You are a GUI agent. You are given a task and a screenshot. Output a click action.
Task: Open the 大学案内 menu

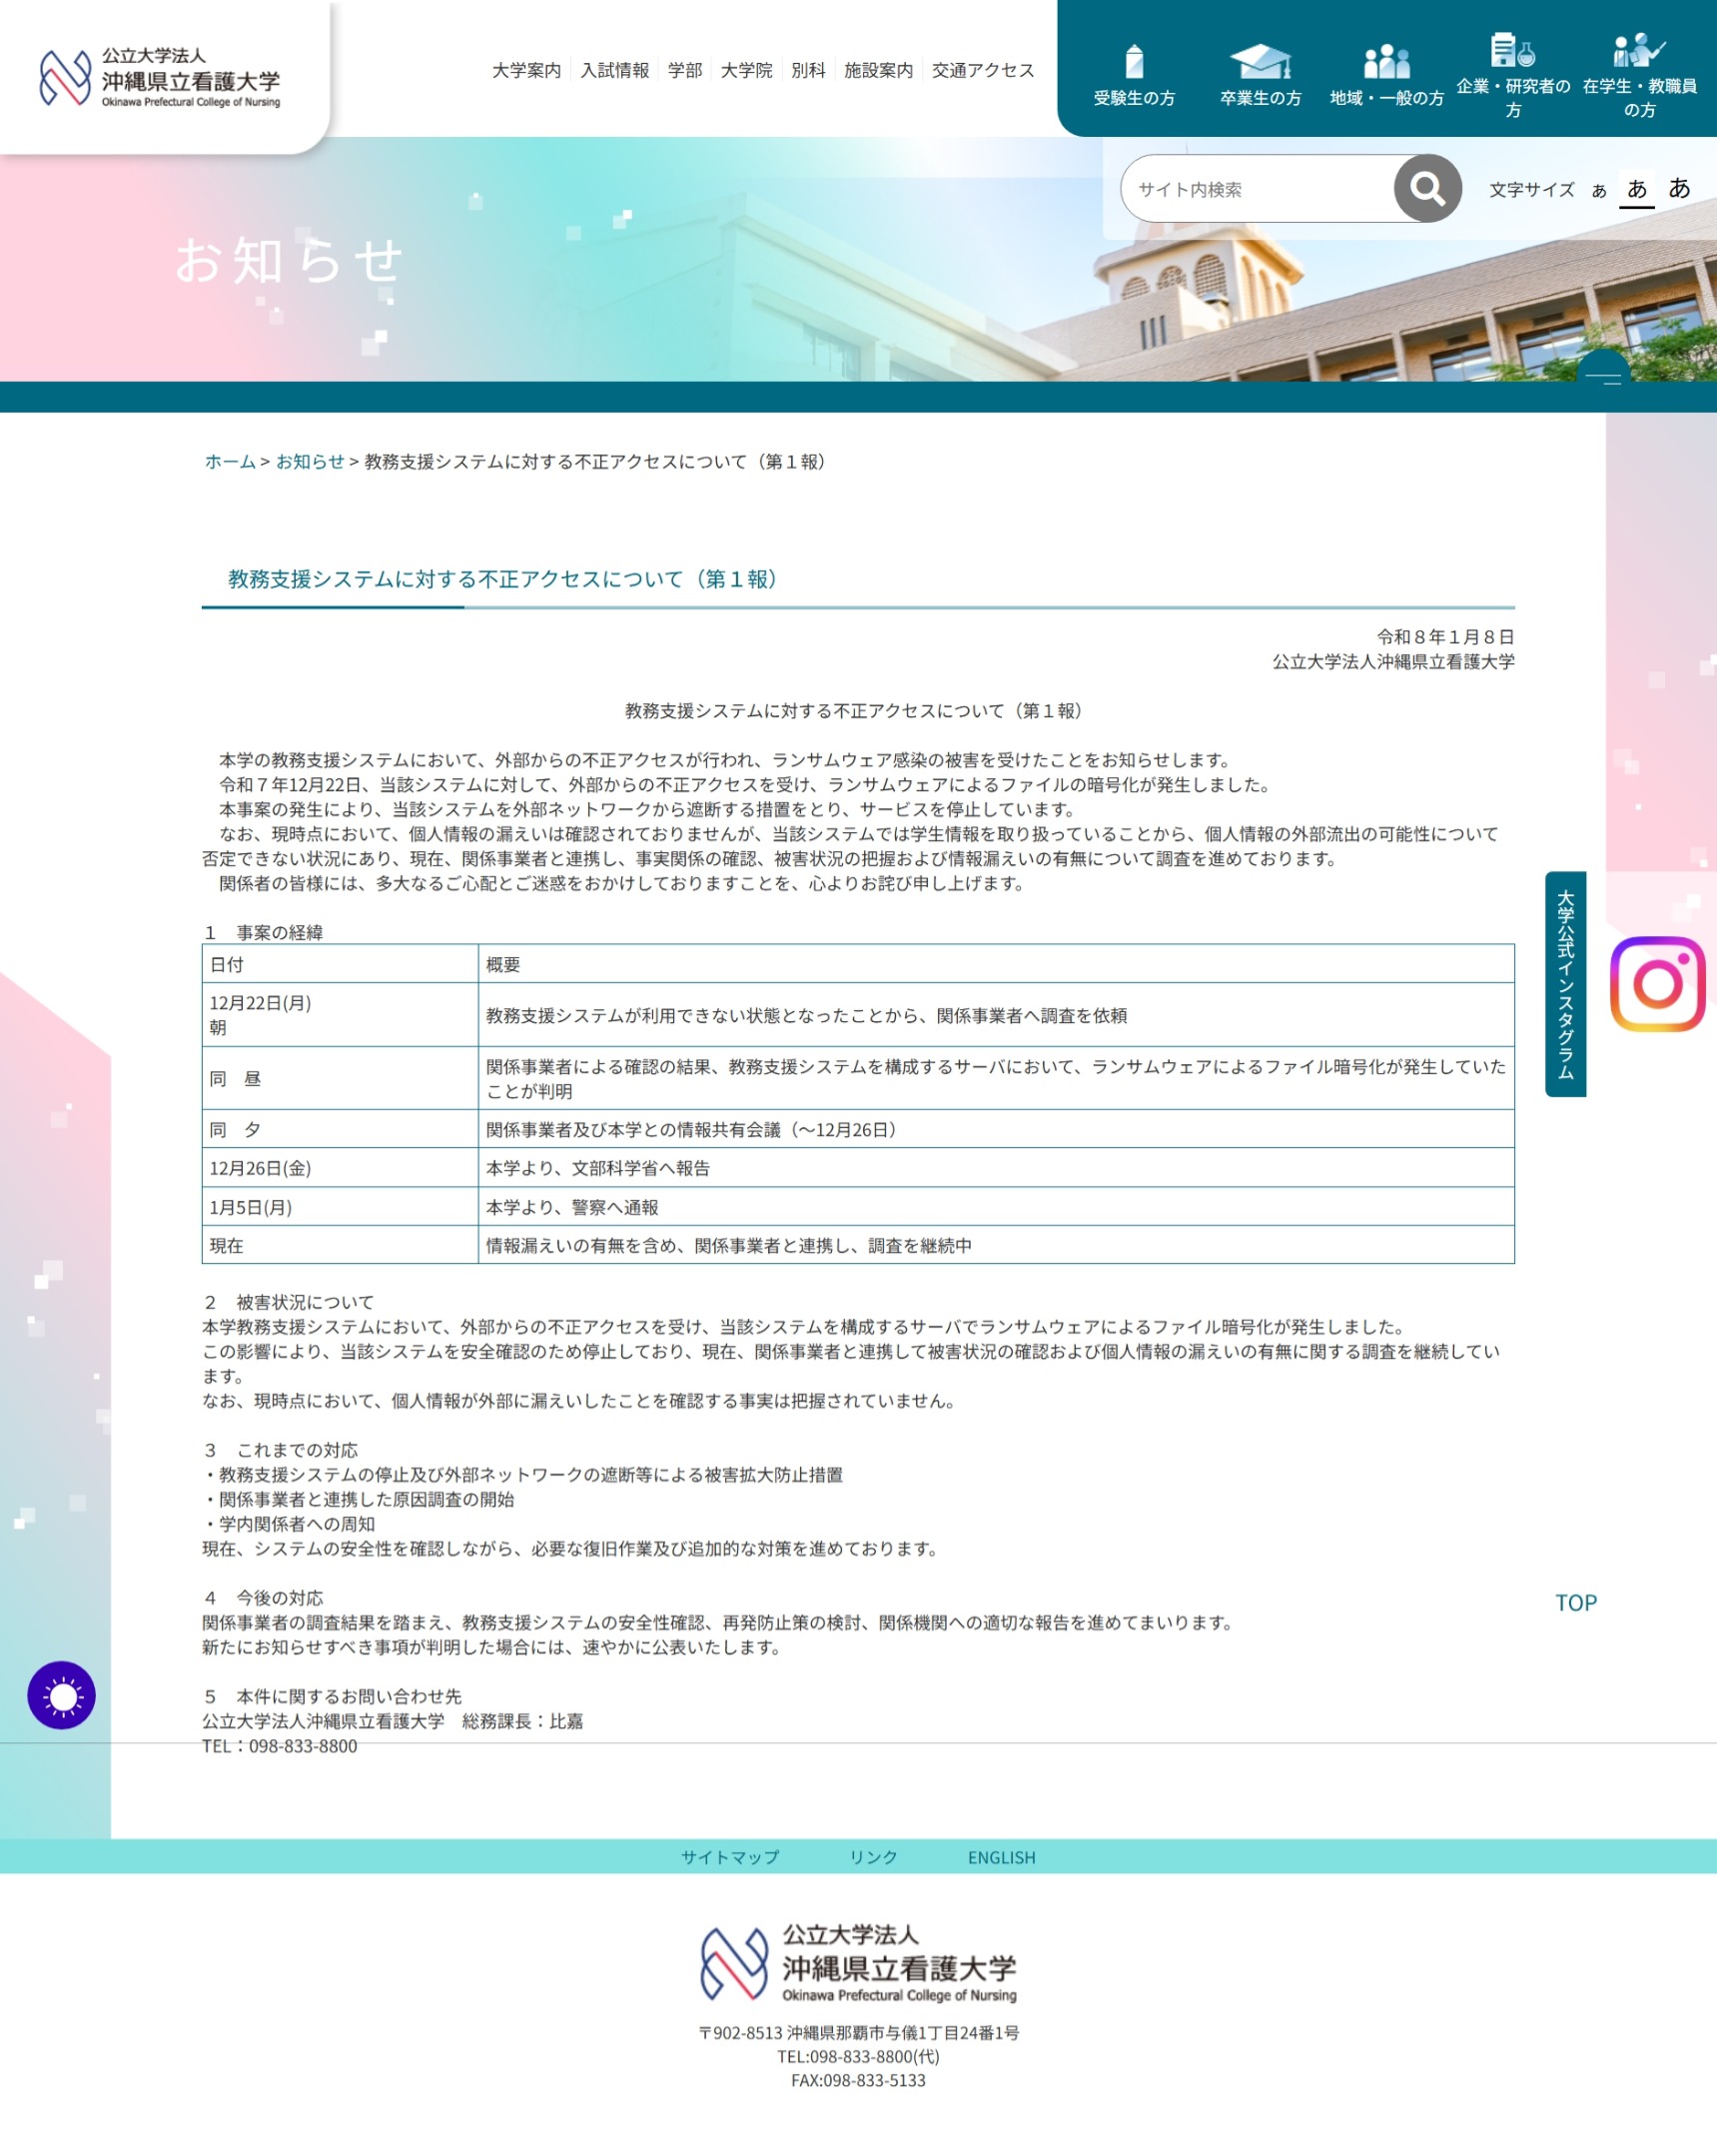click(526, 70)
